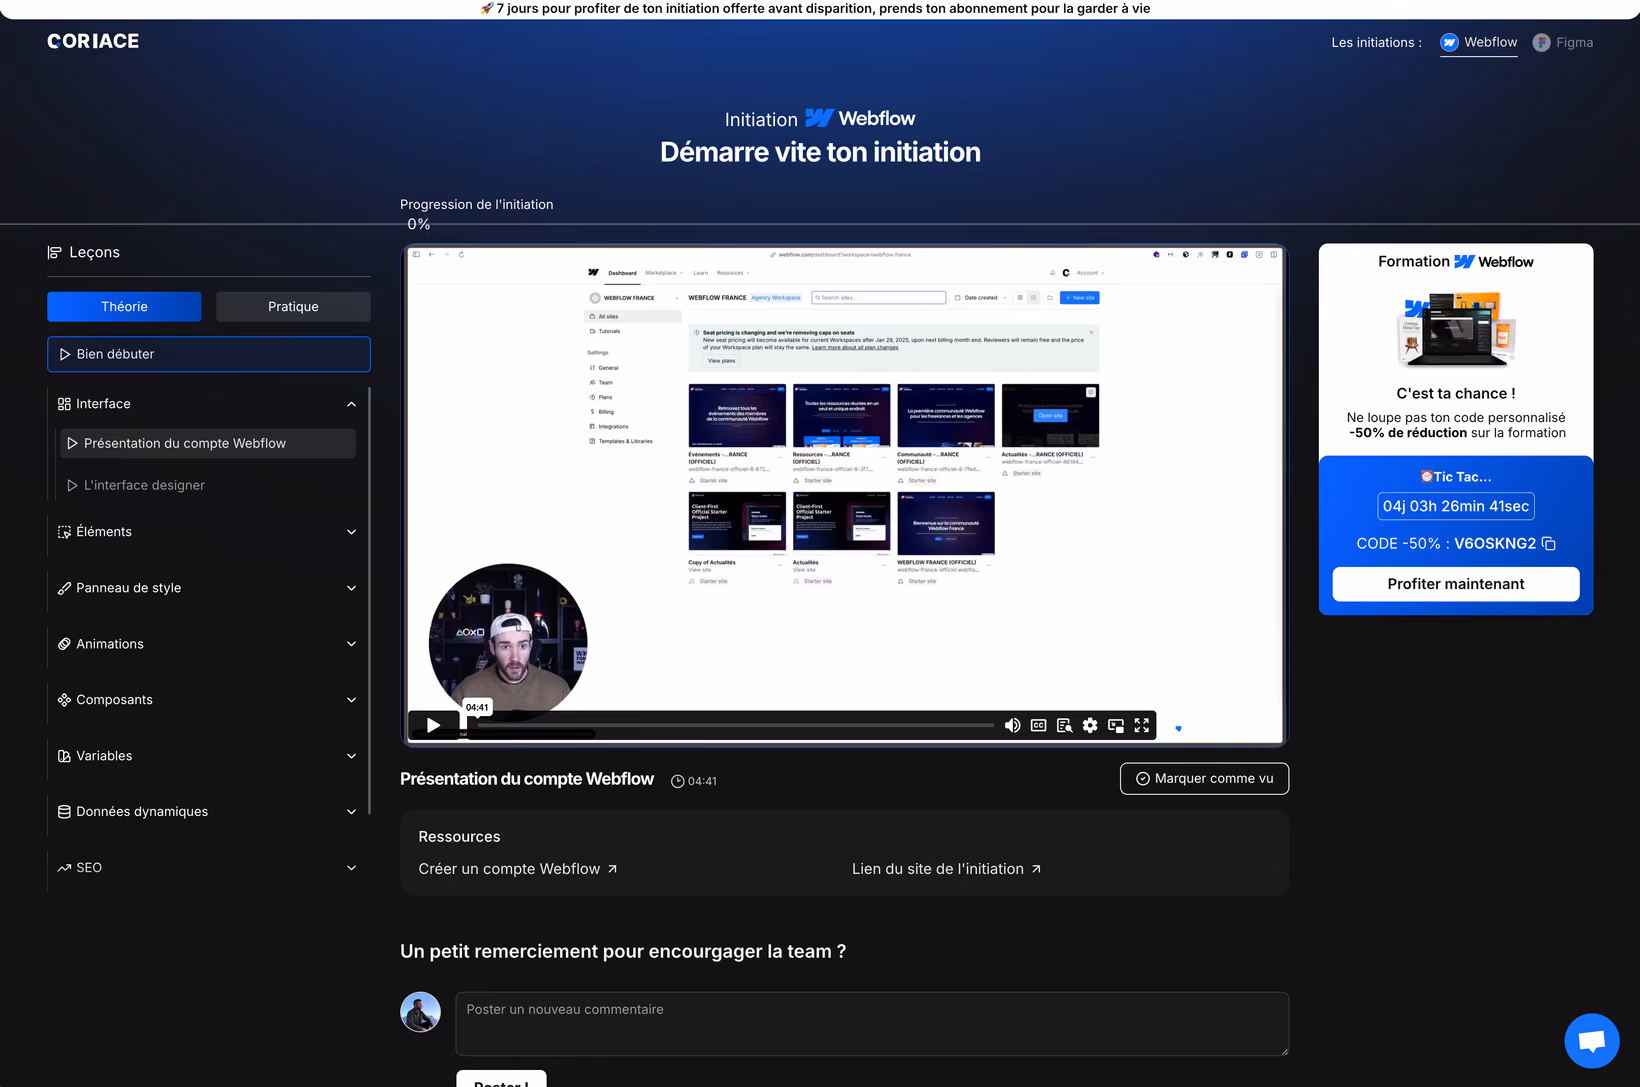Switch to the Figma initiation
The width and height of the screenshot is (1640, 1087).
tap(1563, 42)
